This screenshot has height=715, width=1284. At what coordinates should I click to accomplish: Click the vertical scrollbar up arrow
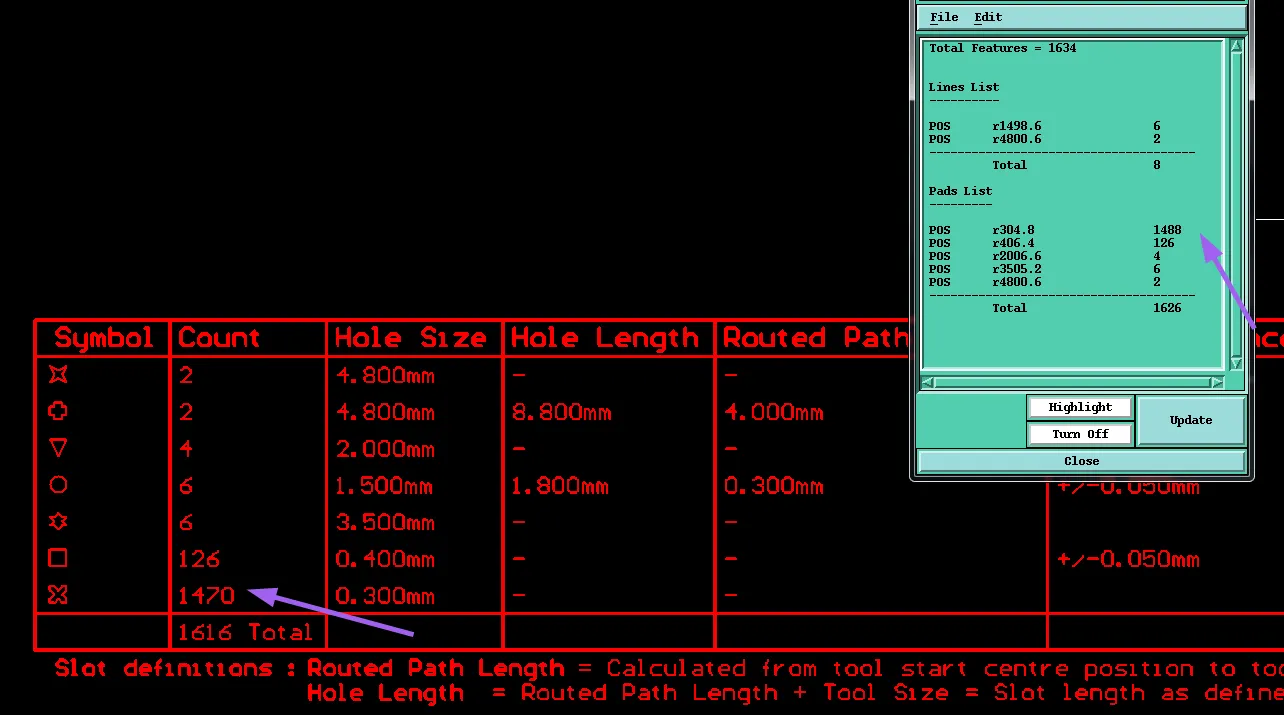[x=1236, y=46]
